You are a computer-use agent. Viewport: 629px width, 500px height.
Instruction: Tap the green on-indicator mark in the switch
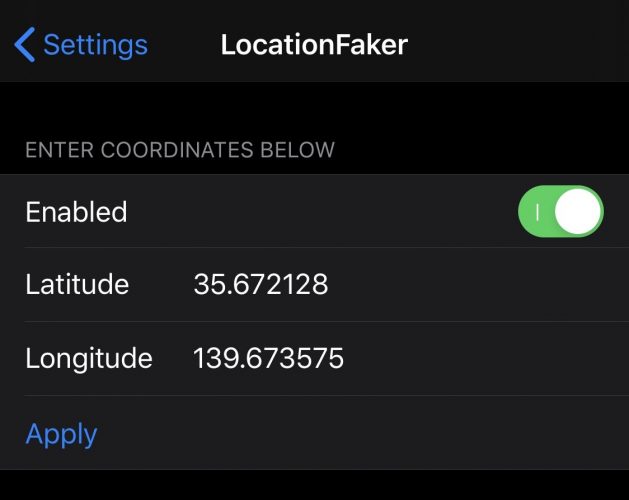pyautogui.click(x=537, y=212)
